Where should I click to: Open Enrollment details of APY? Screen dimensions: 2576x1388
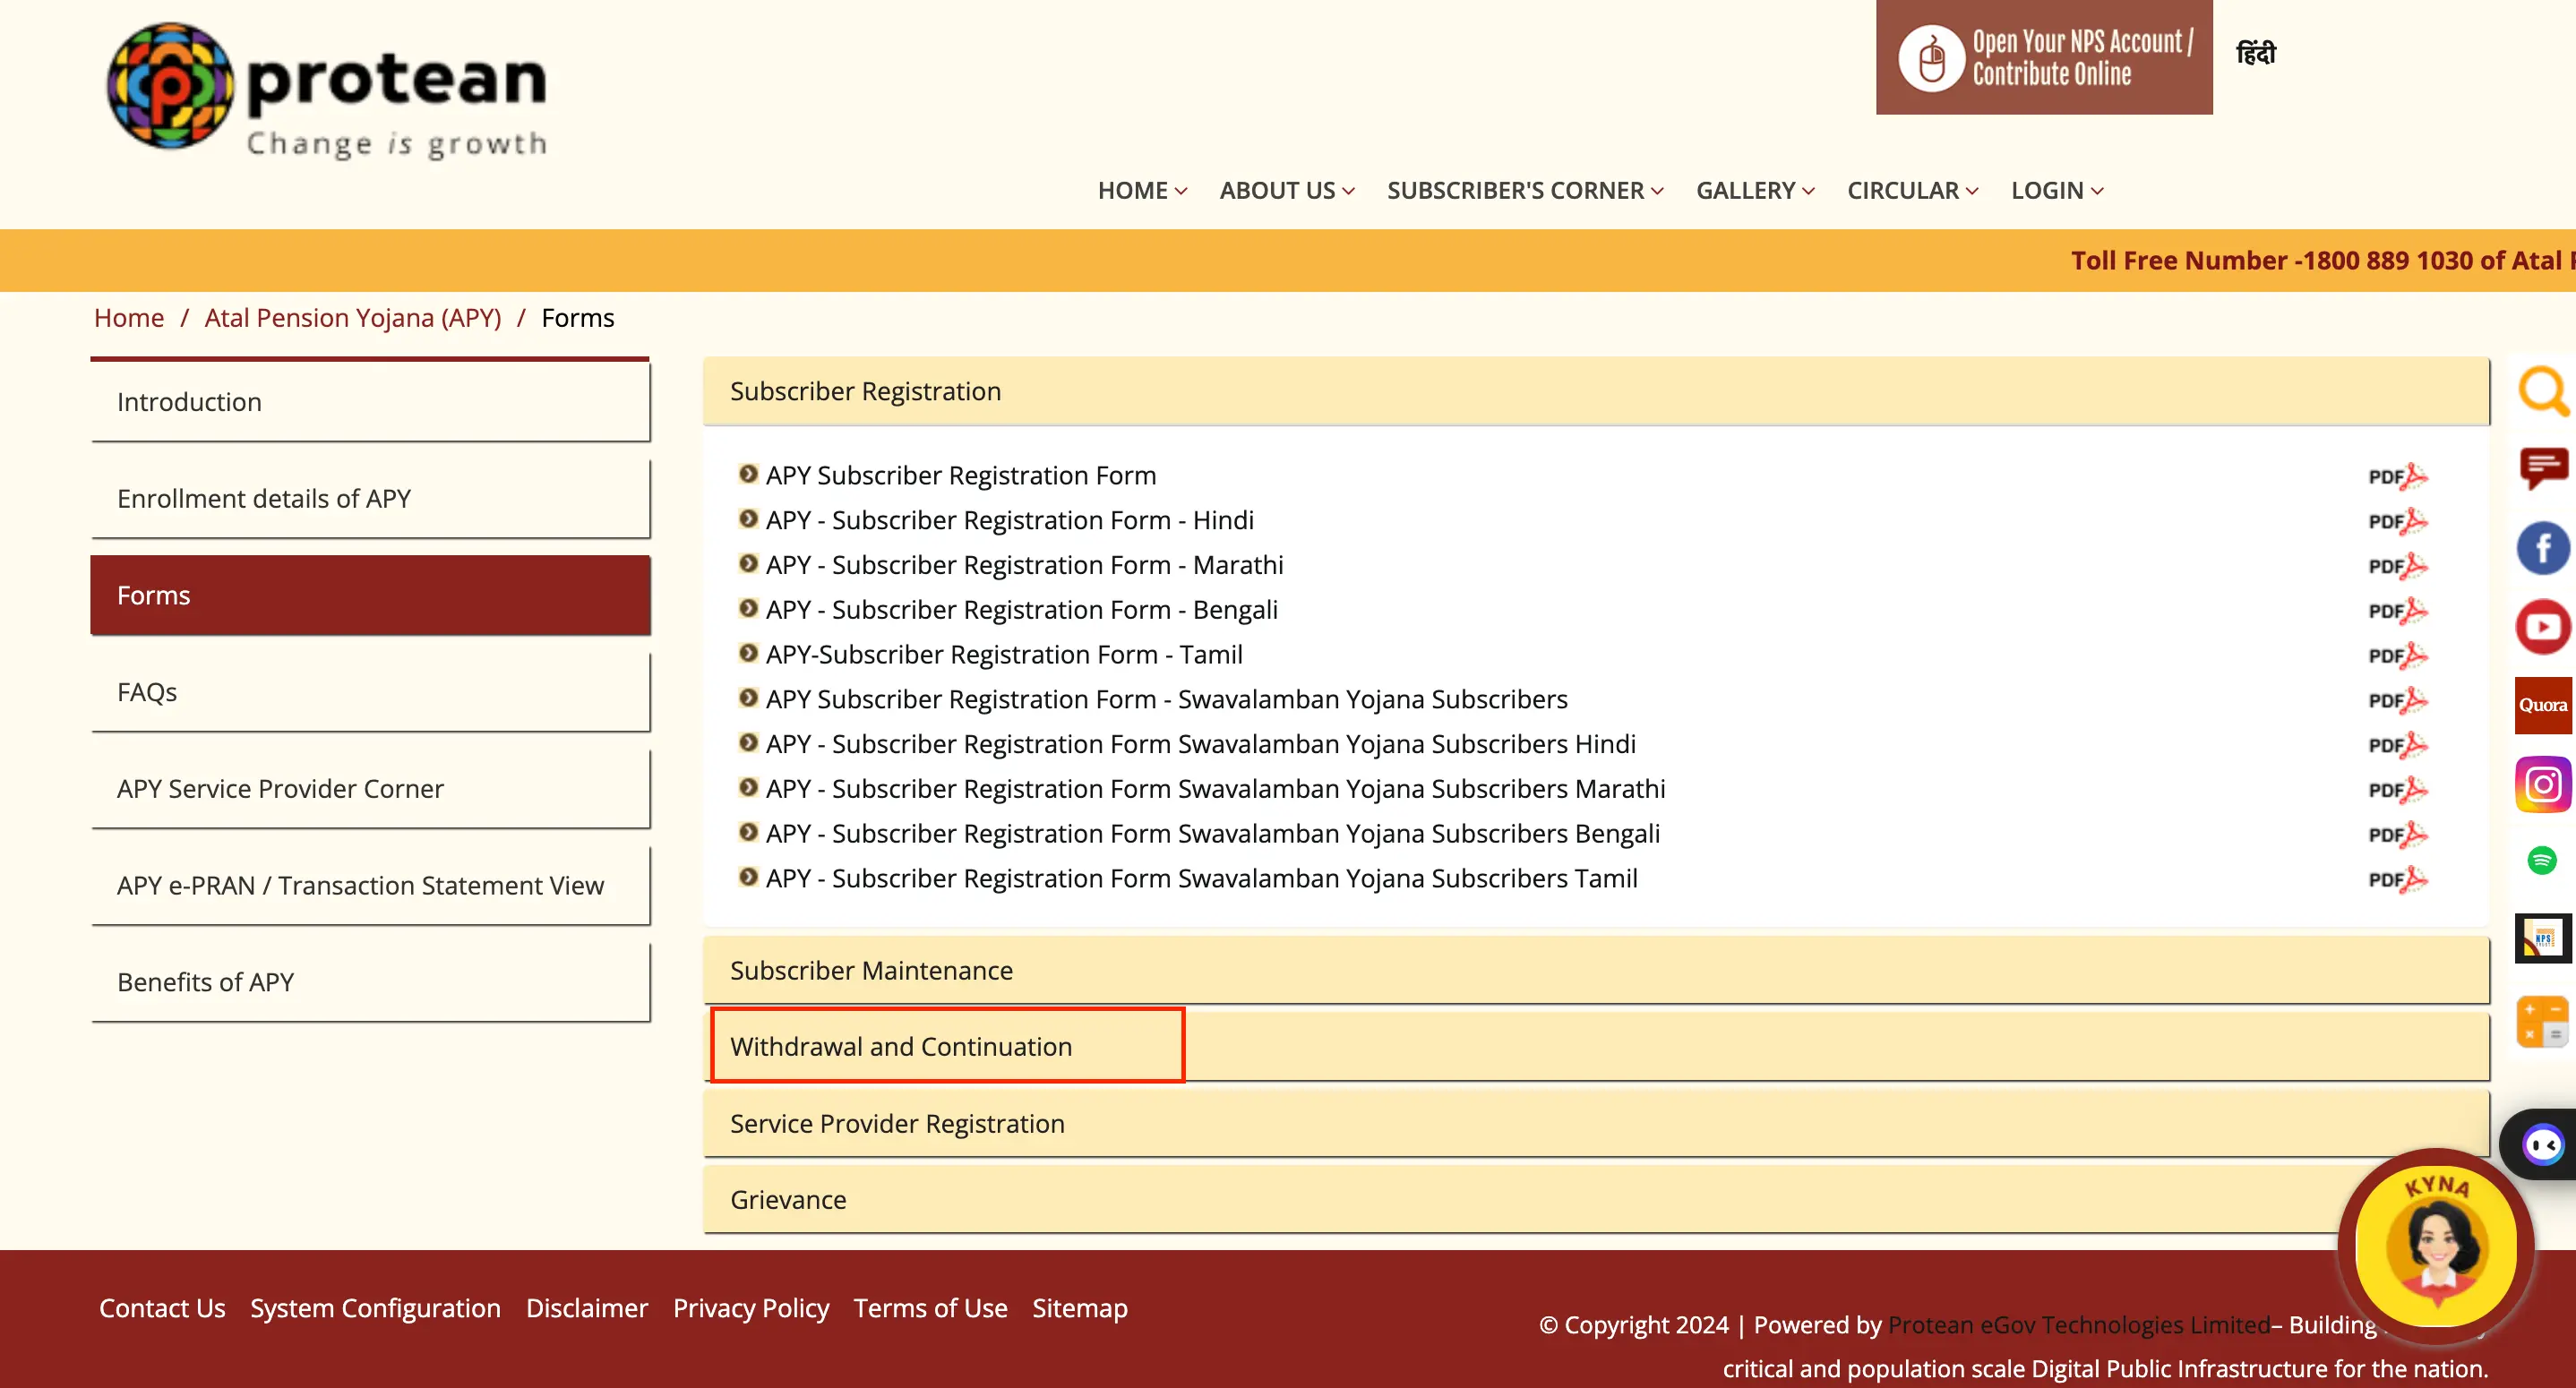click(x=370, y=499)
